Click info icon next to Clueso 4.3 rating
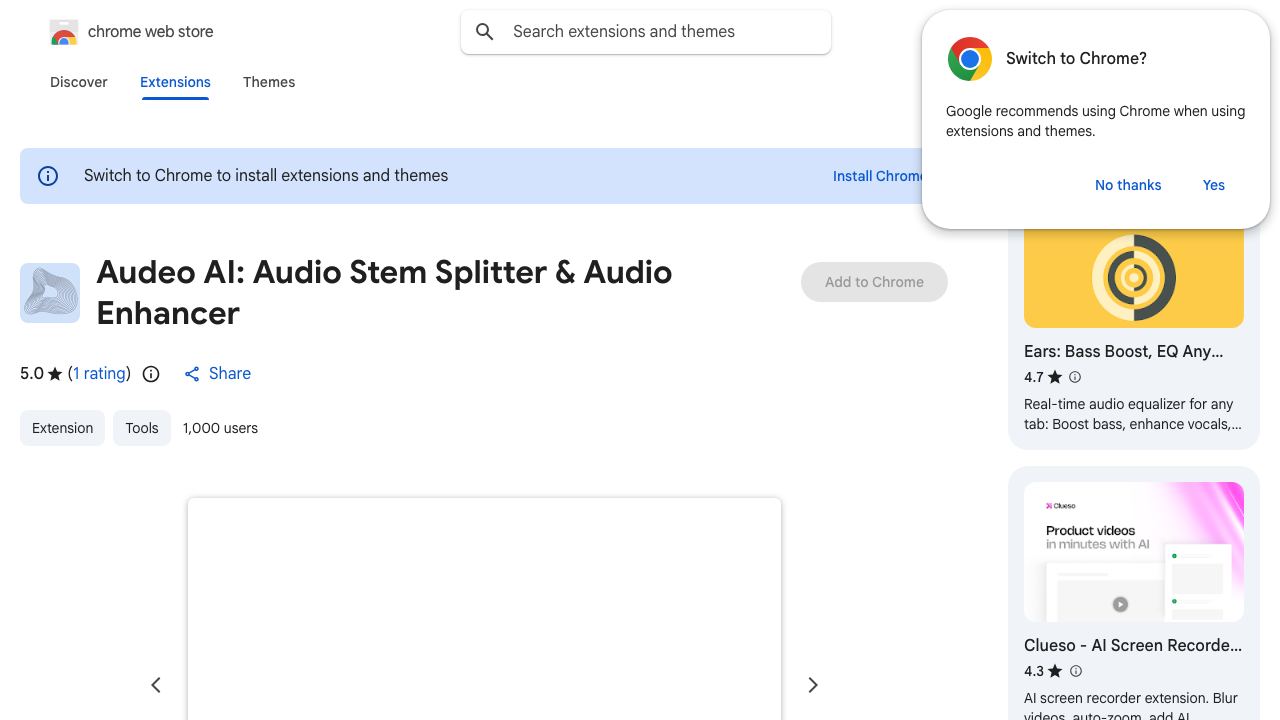Image resolution: width=1280 pixels, height=720 pixels. 1076,671
